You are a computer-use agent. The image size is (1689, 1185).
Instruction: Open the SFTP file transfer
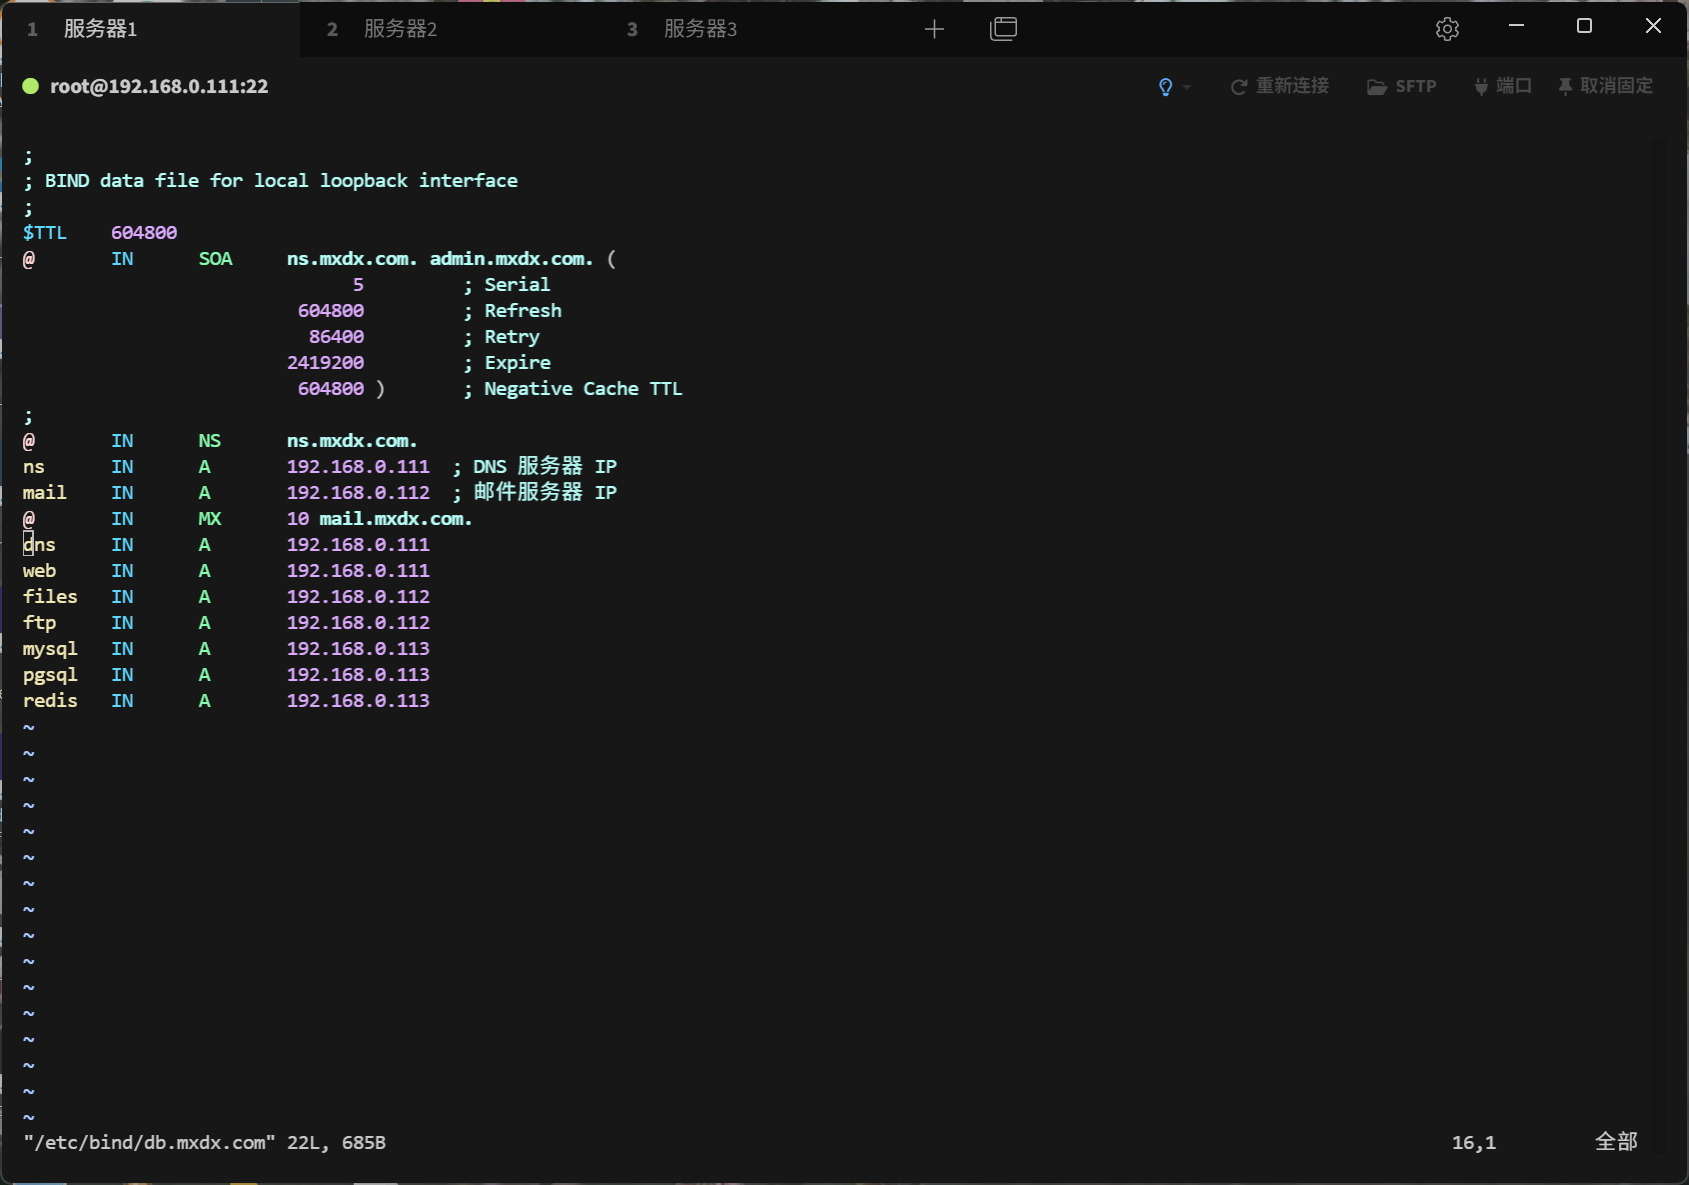point(1402,86)
